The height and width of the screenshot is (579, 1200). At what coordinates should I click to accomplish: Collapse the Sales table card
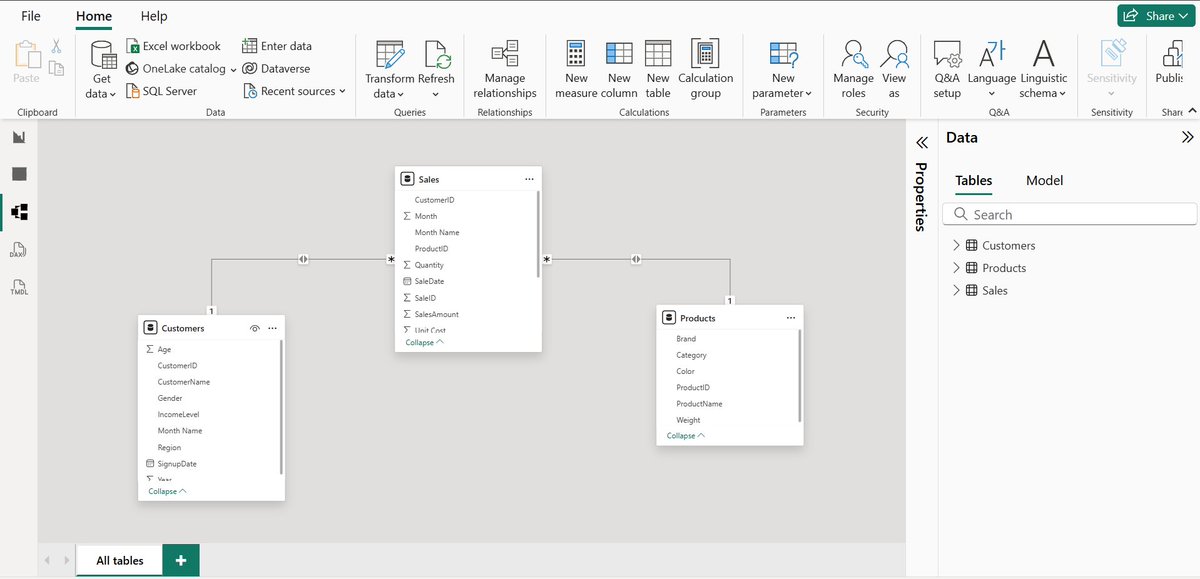425,342
